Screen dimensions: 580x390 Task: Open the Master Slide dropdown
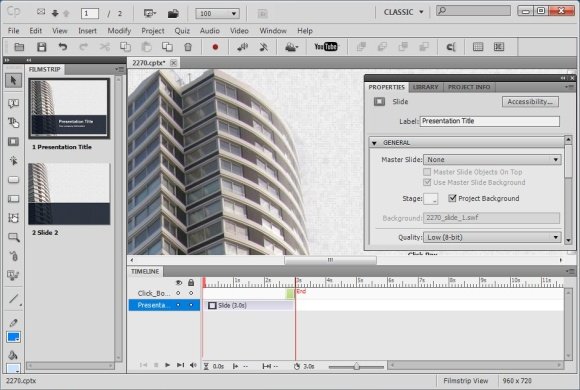pos(492,159)
